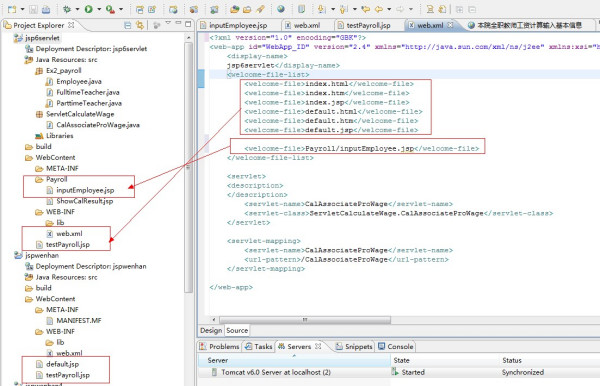Click the Last Edit Location arrow icon
Viewport: 600px width, 386px height.
[x=365, y=9]
